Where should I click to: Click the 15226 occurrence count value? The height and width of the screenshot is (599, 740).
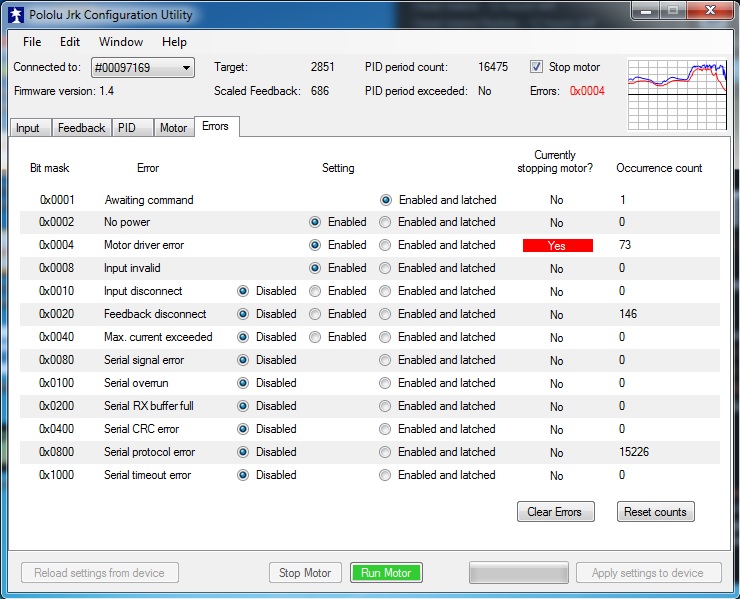[x=634, y=452]
